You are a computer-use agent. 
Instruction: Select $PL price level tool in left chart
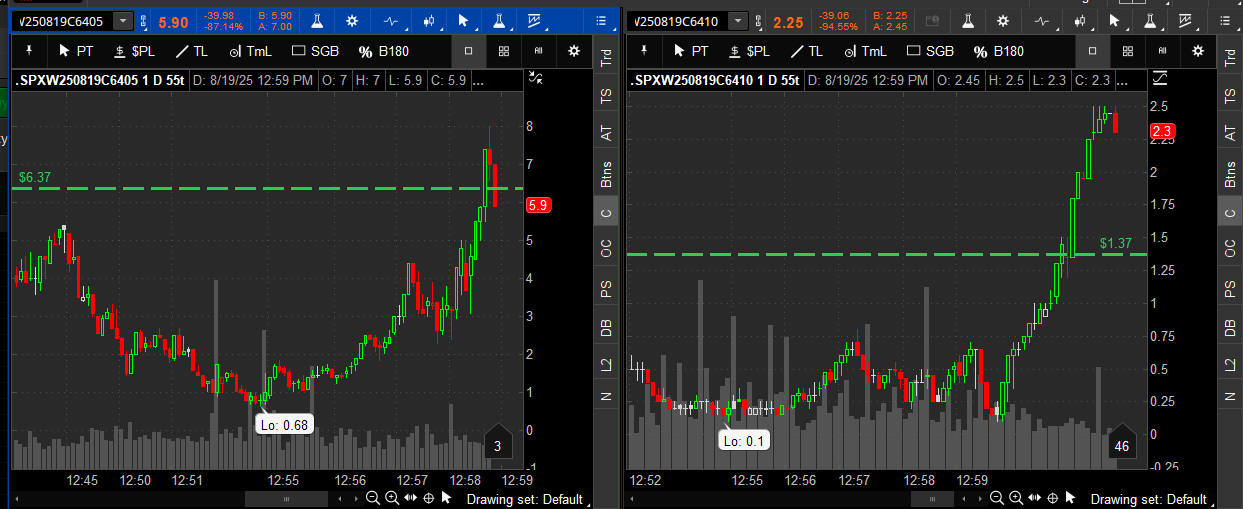[134, 51]
